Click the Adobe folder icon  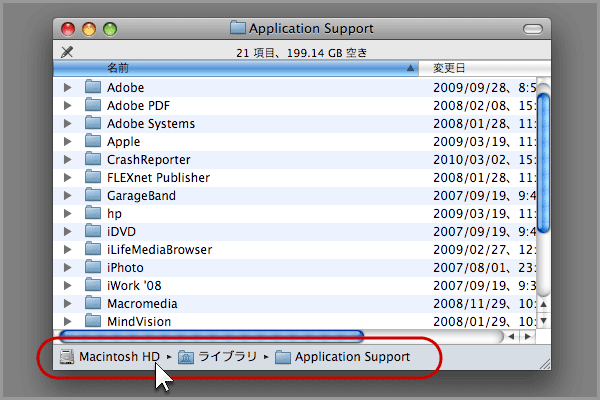pyautogui.click(x=94, y=87)
